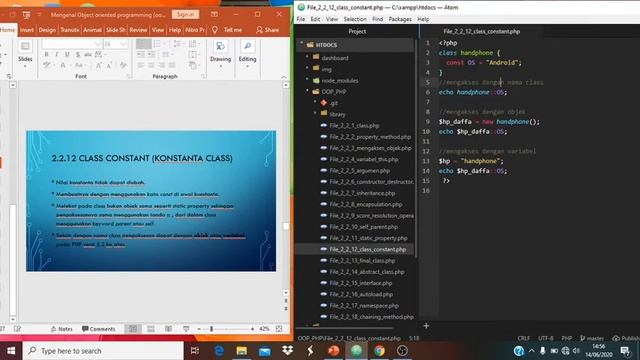
Task: Open File menu in Atom
Action: click(301, 19)
